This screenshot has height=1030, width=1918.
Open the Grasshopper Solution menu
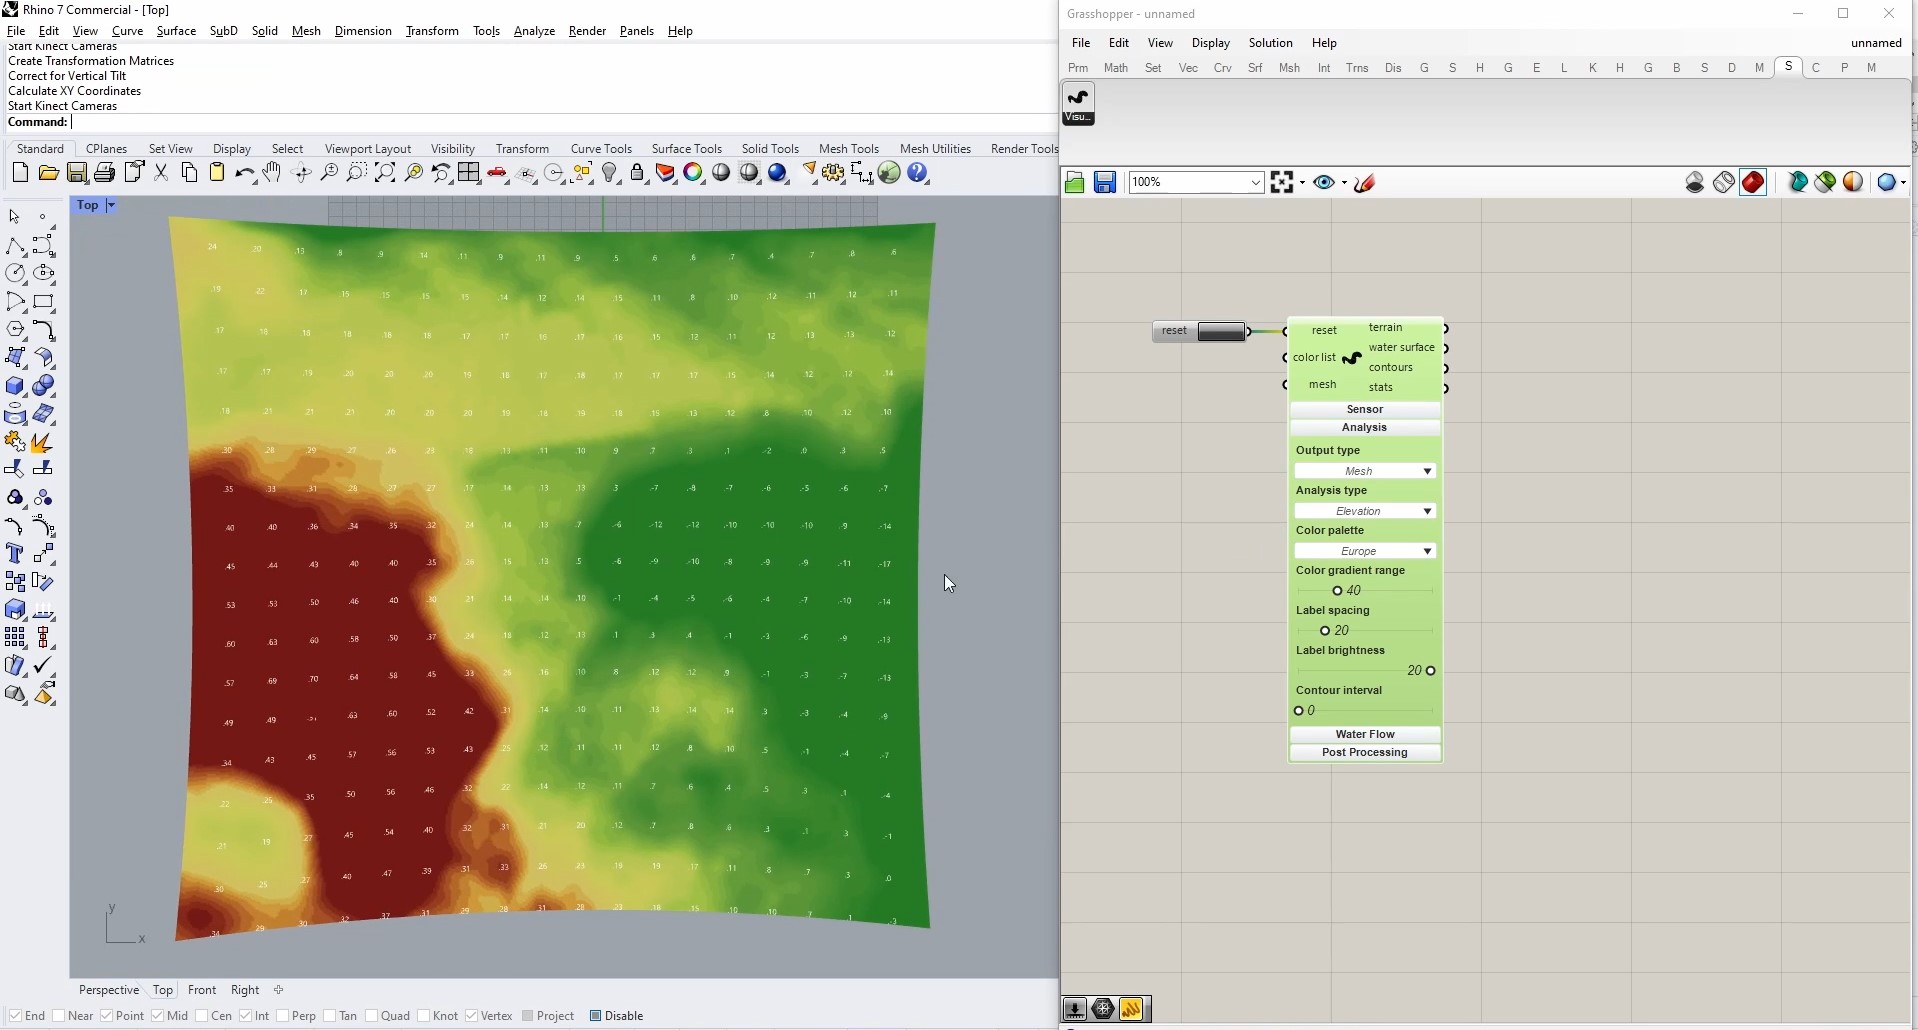tap(1270, 43)
